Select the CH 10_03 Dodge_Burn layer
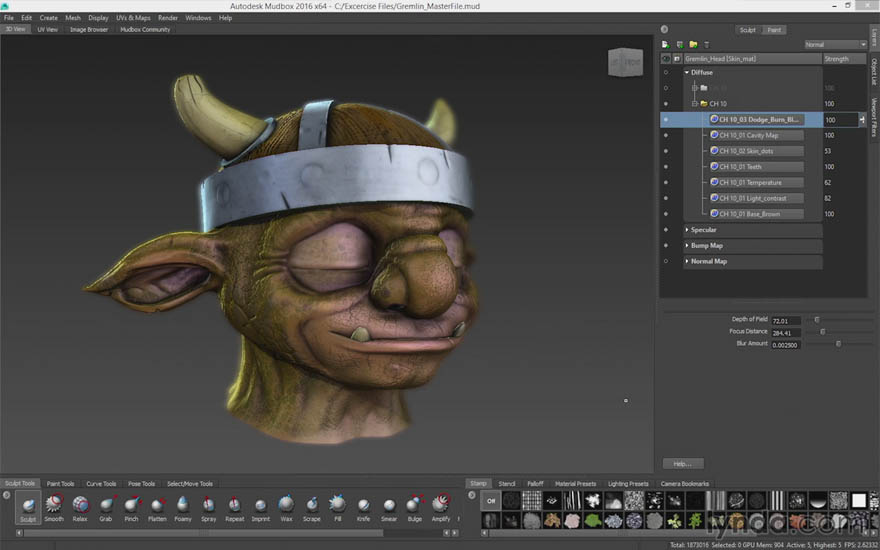This screenshot has height=550, width=880. click(755, 120)
